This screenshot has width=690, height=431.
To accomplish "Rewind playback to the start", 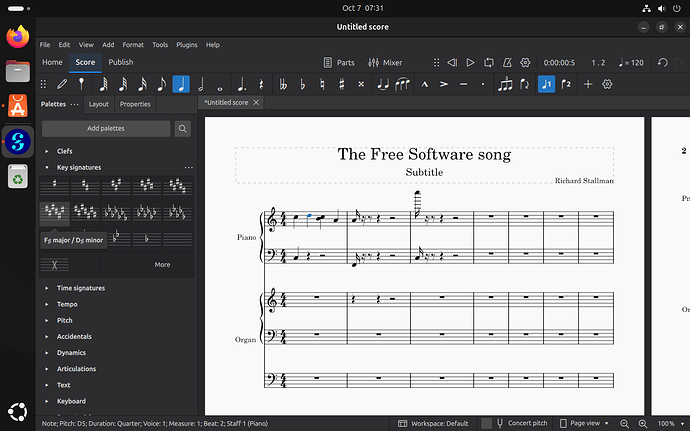I will click(452, 62).
